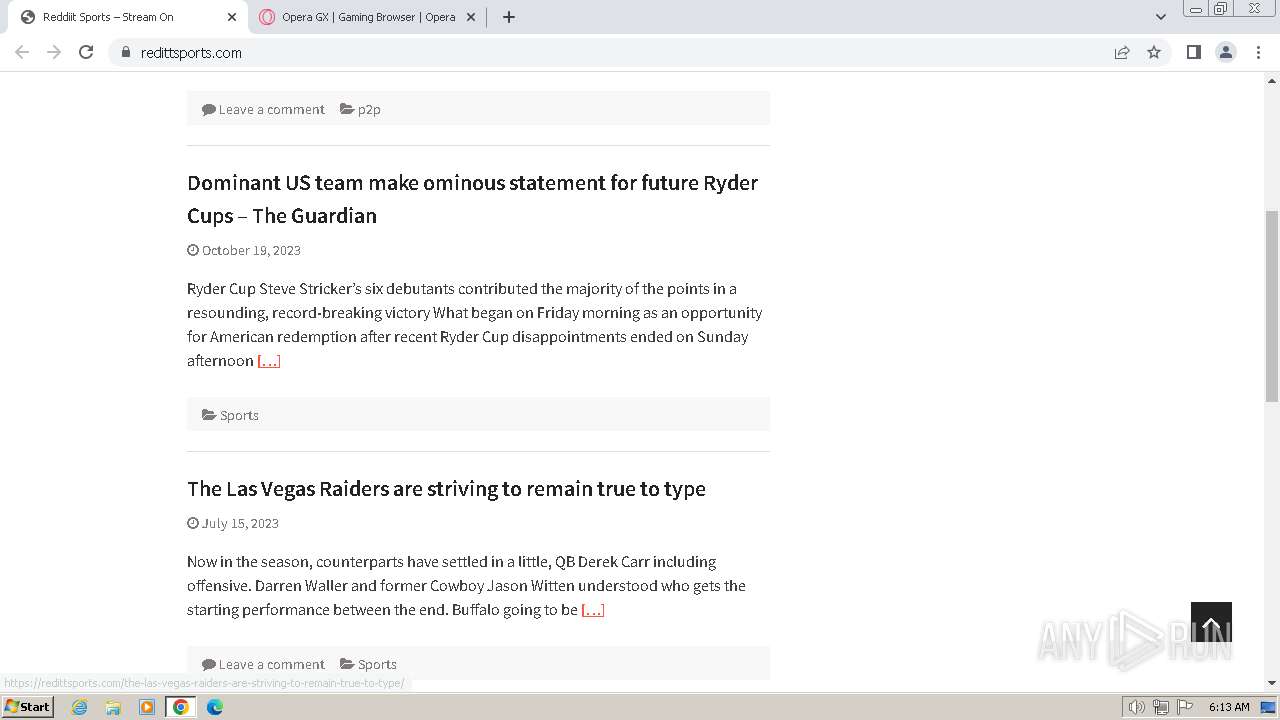Click the comment bubble icon on Raiders post
The image size is (1280, 720).
coord(209,664)
